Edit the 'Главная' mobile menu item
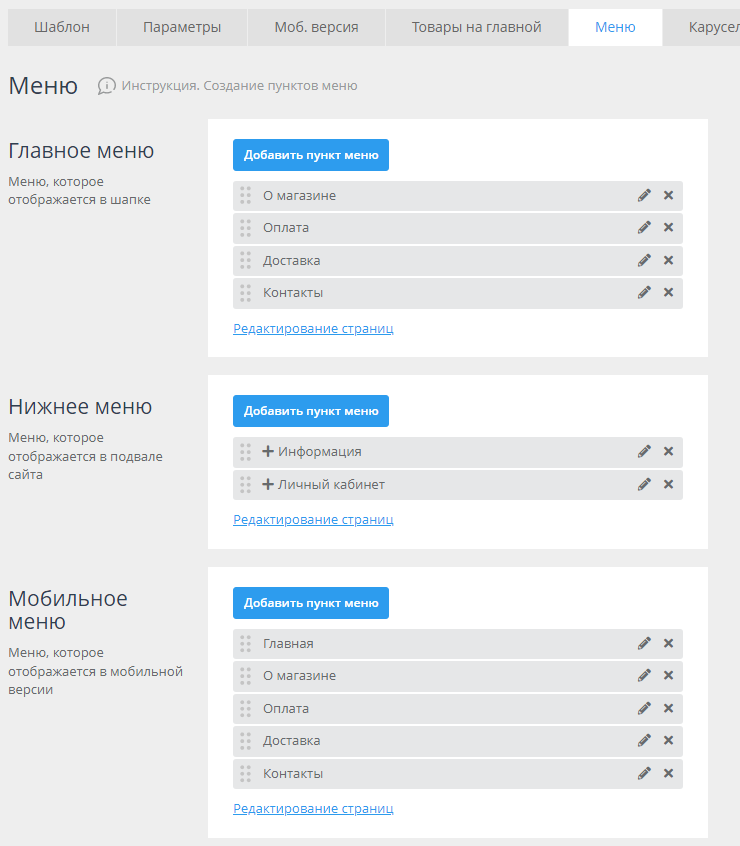740x846 pixels. [644, 644]
